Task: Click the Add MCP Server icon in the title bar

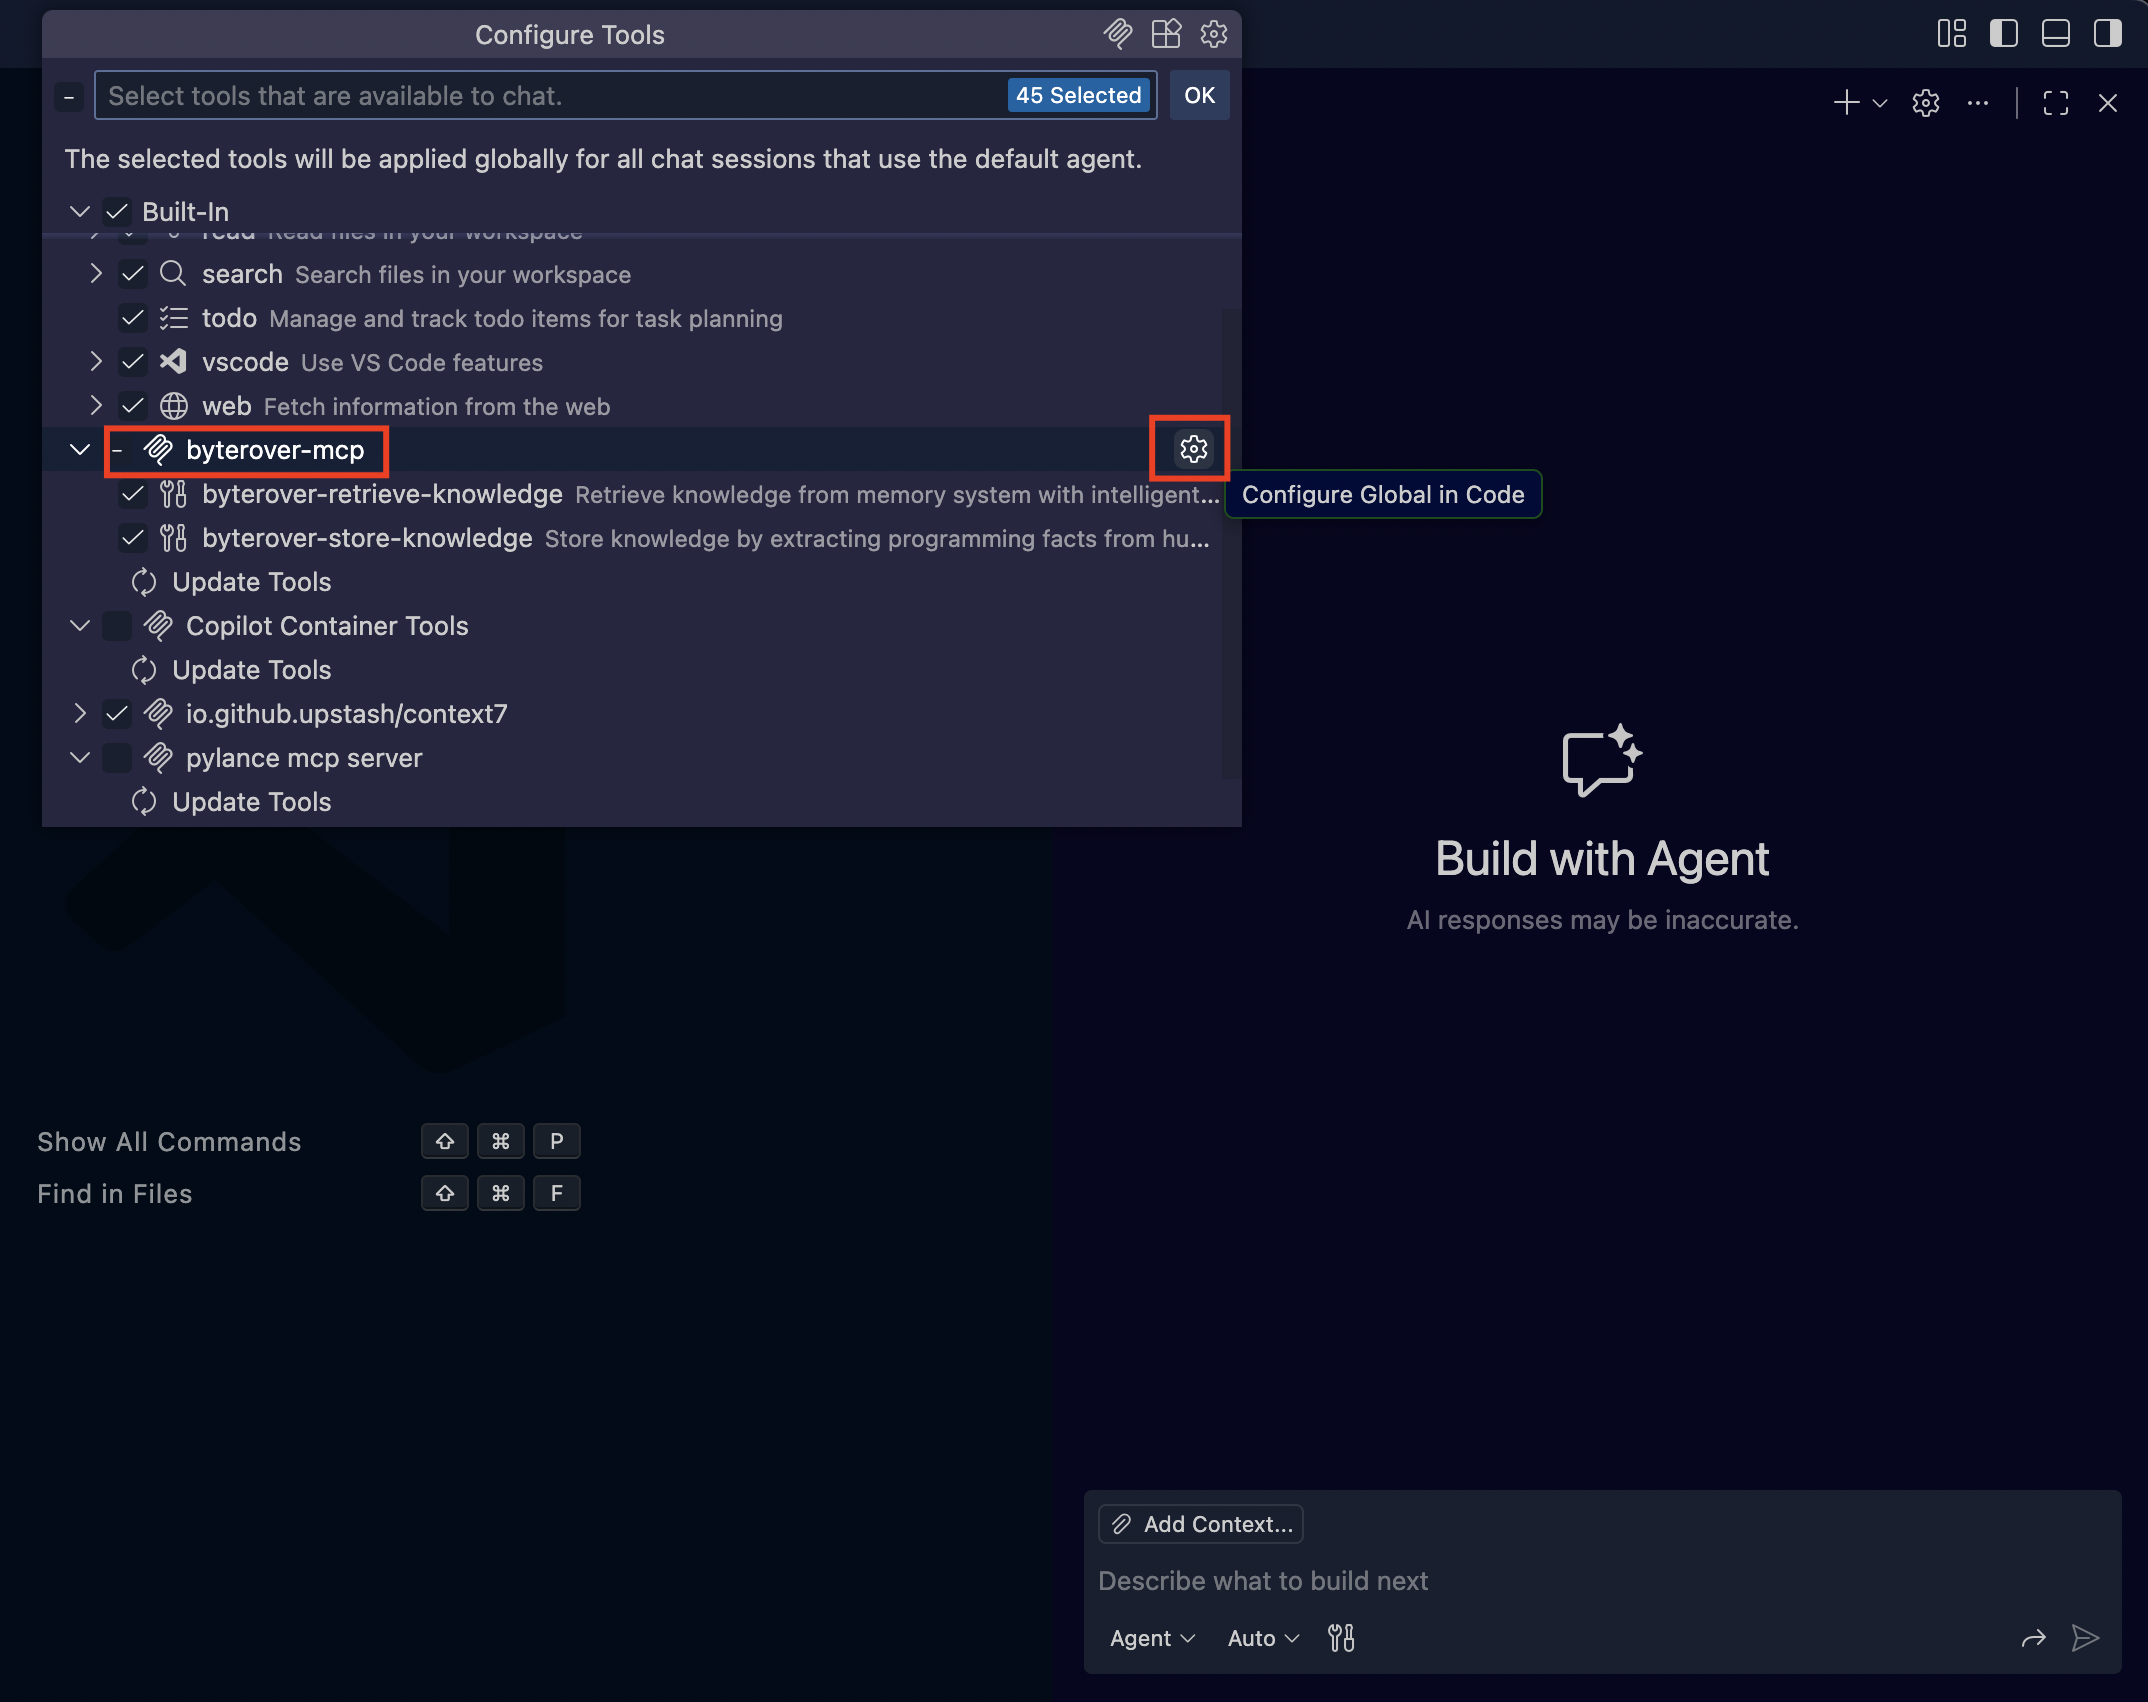Action: 1117,34
